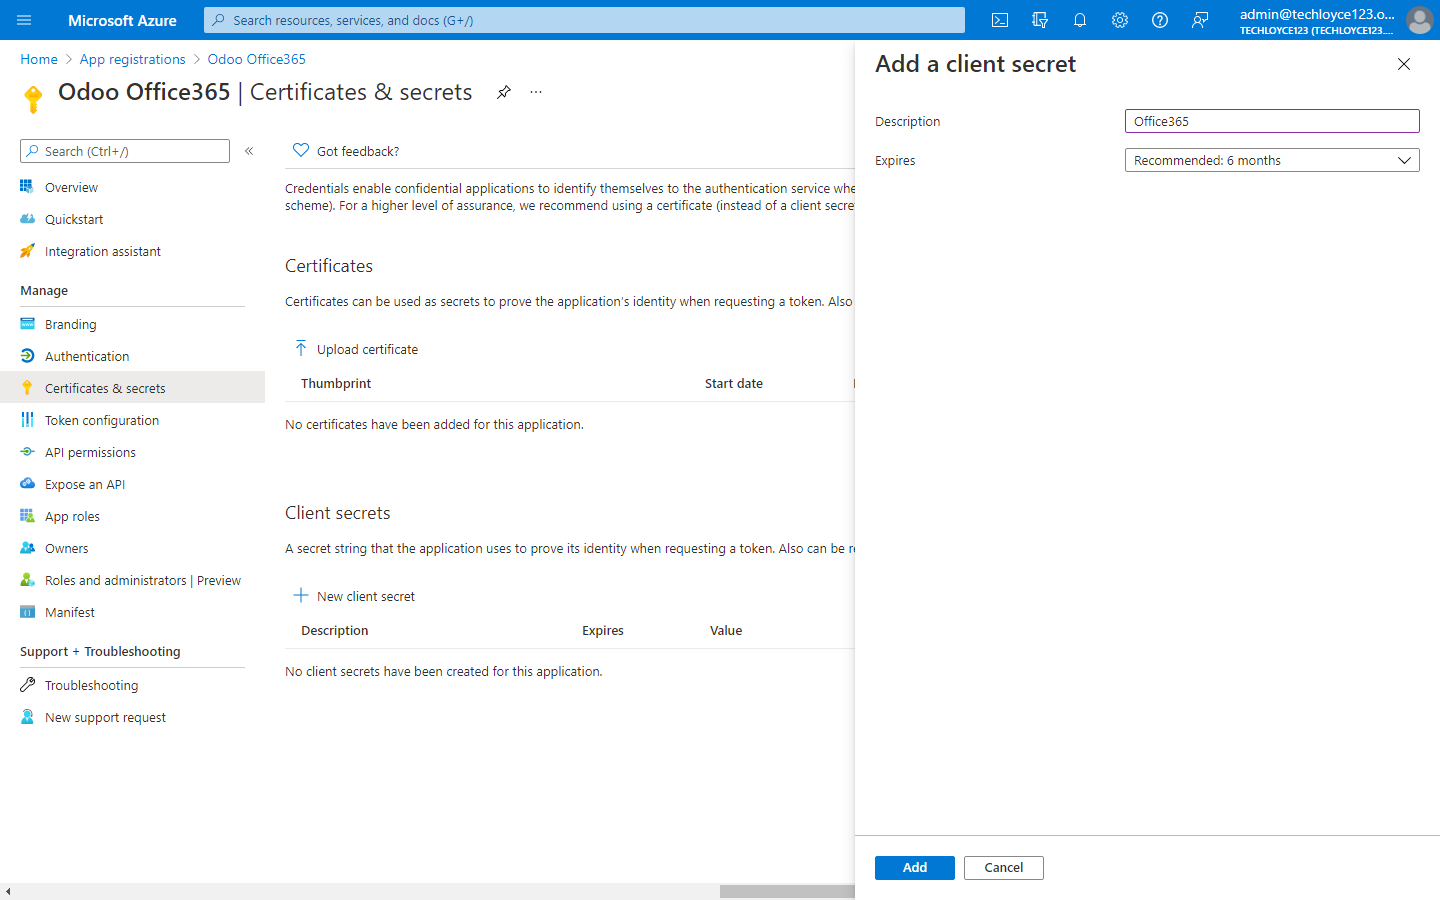Click the left menu Search (Ctrl+/) box
Screen dimensions: 1440x900
point(125,151)
